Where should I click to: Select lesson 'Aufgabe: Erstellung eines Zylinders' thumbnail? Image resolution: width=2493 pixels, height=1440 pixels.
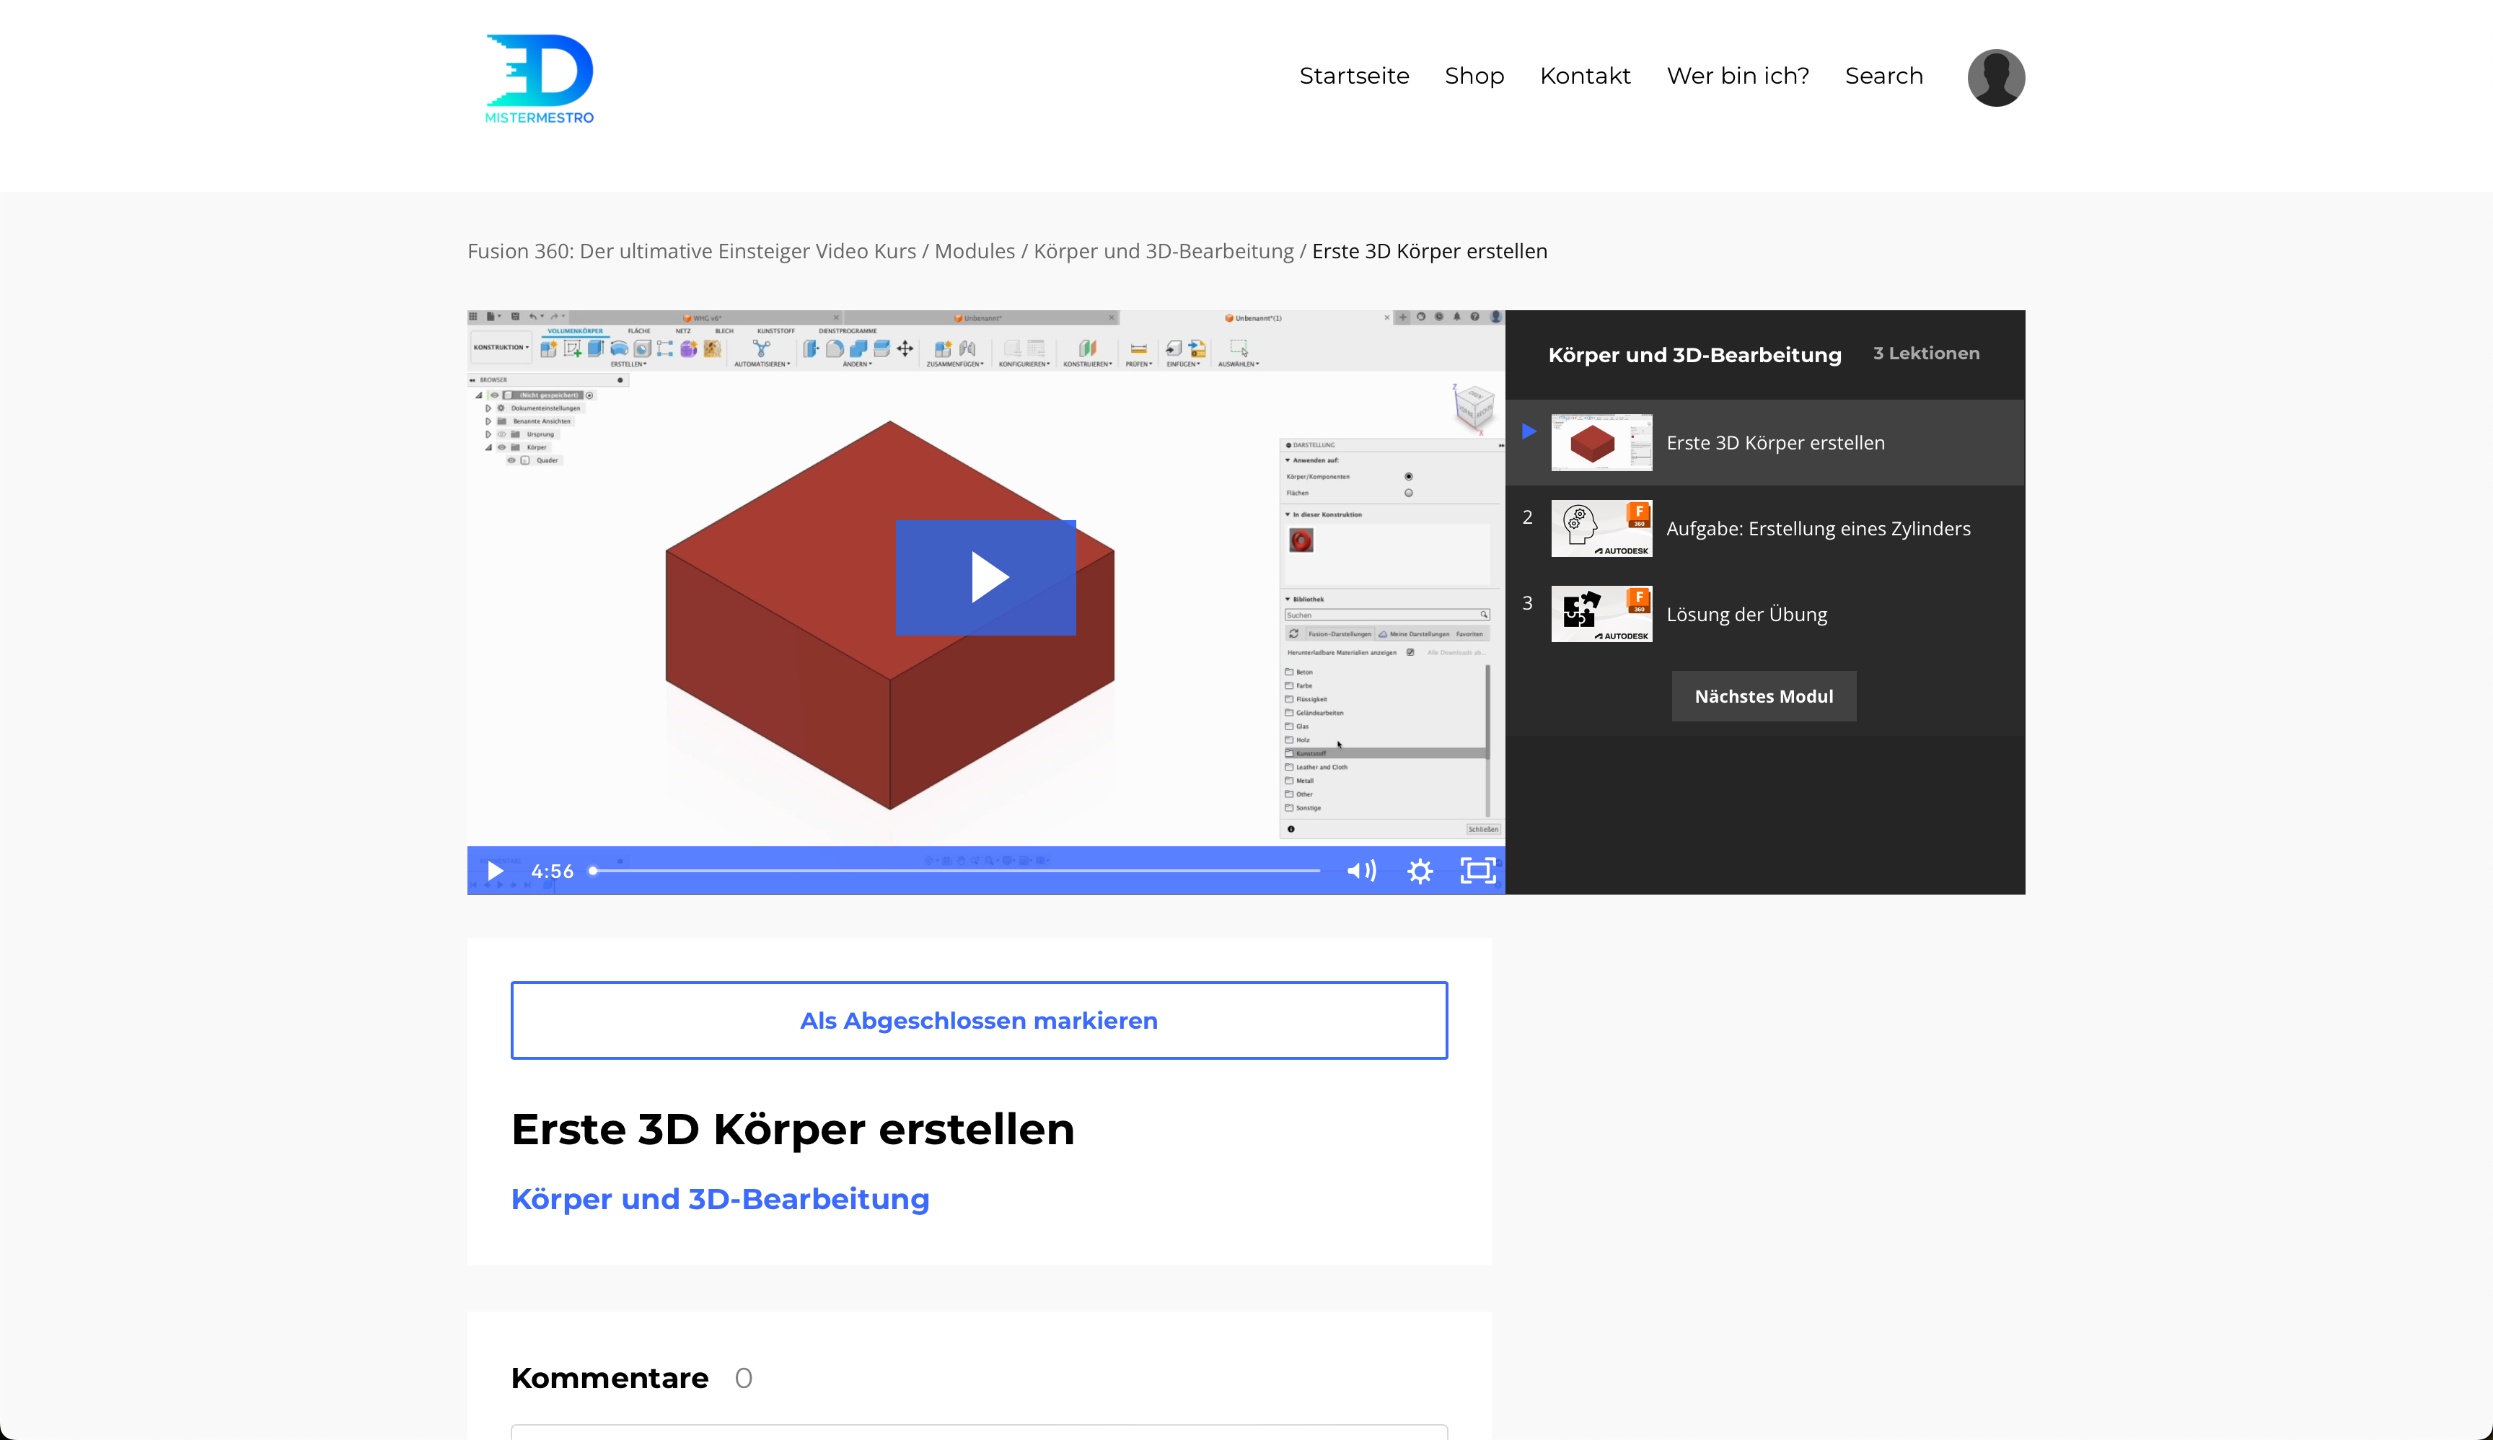(x=1601, y=528)
